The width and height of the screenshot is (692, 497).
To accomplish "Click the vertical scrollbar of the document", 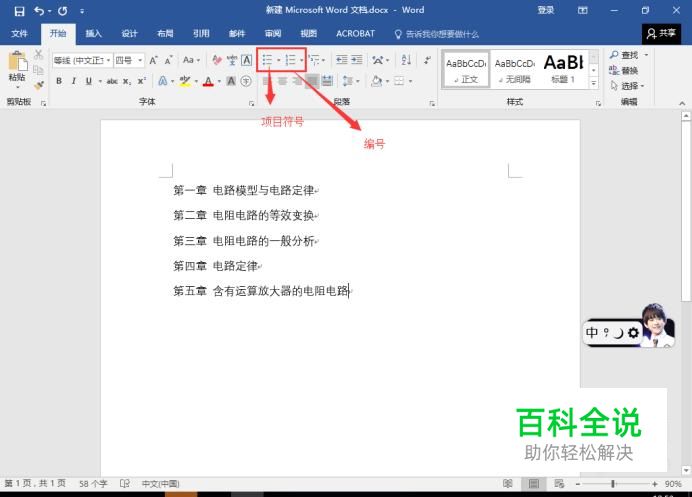I will (685, 294).
